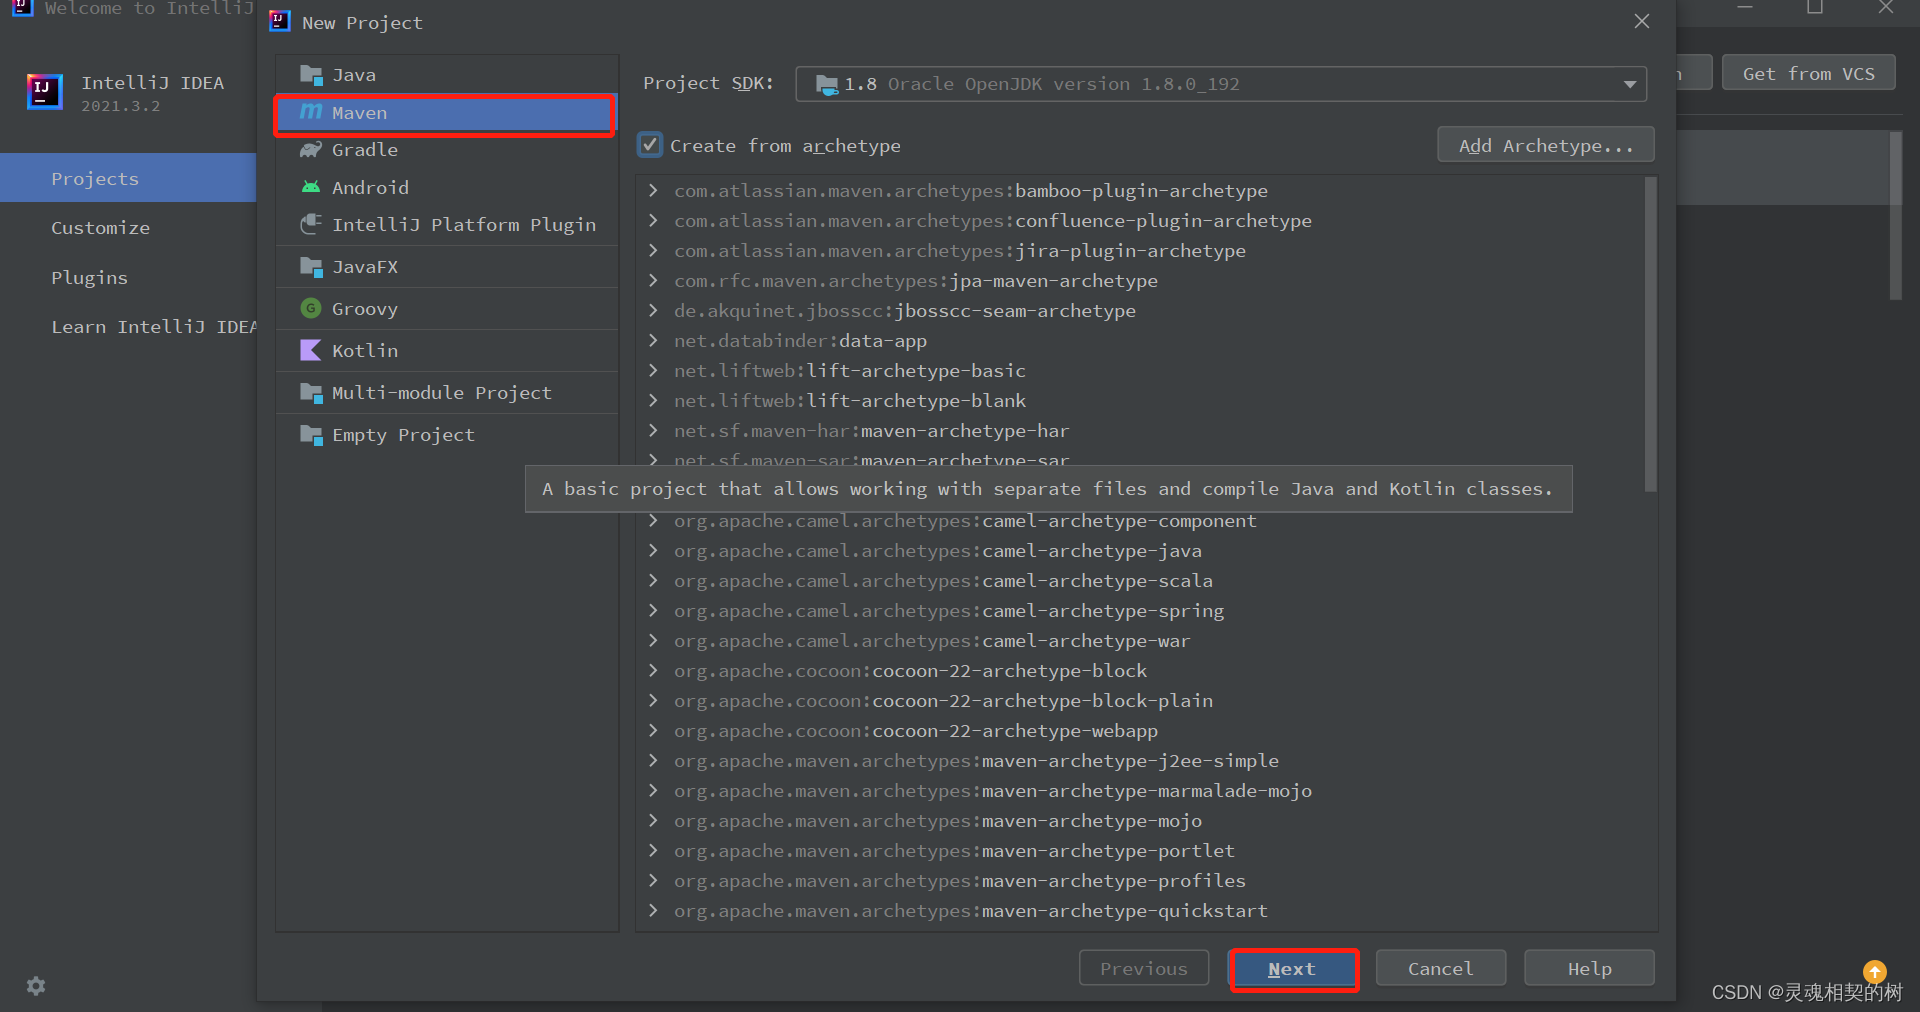Expand maven-archetype-har entry
The image size is (1920, 1012).
[x=653, y=430]
